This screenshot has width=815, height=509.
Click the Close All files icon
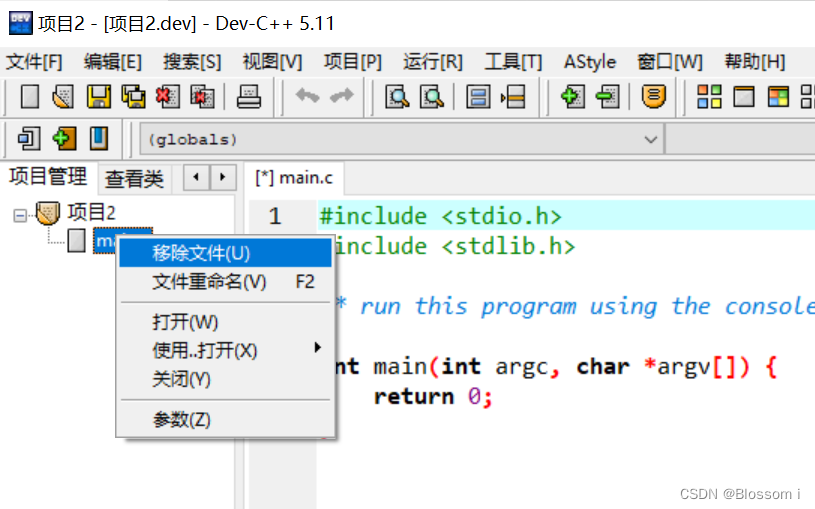(202, 97)
